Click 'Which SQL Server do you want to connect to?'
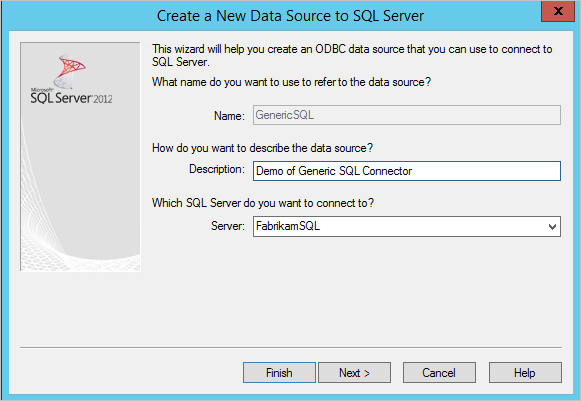Image resolution: width=581 pixels, height=401 pixels. tap(263, 203)
